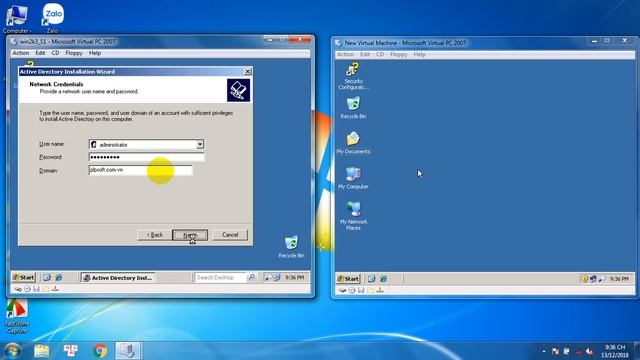Click host volume tray icon

tap(589, 351)
